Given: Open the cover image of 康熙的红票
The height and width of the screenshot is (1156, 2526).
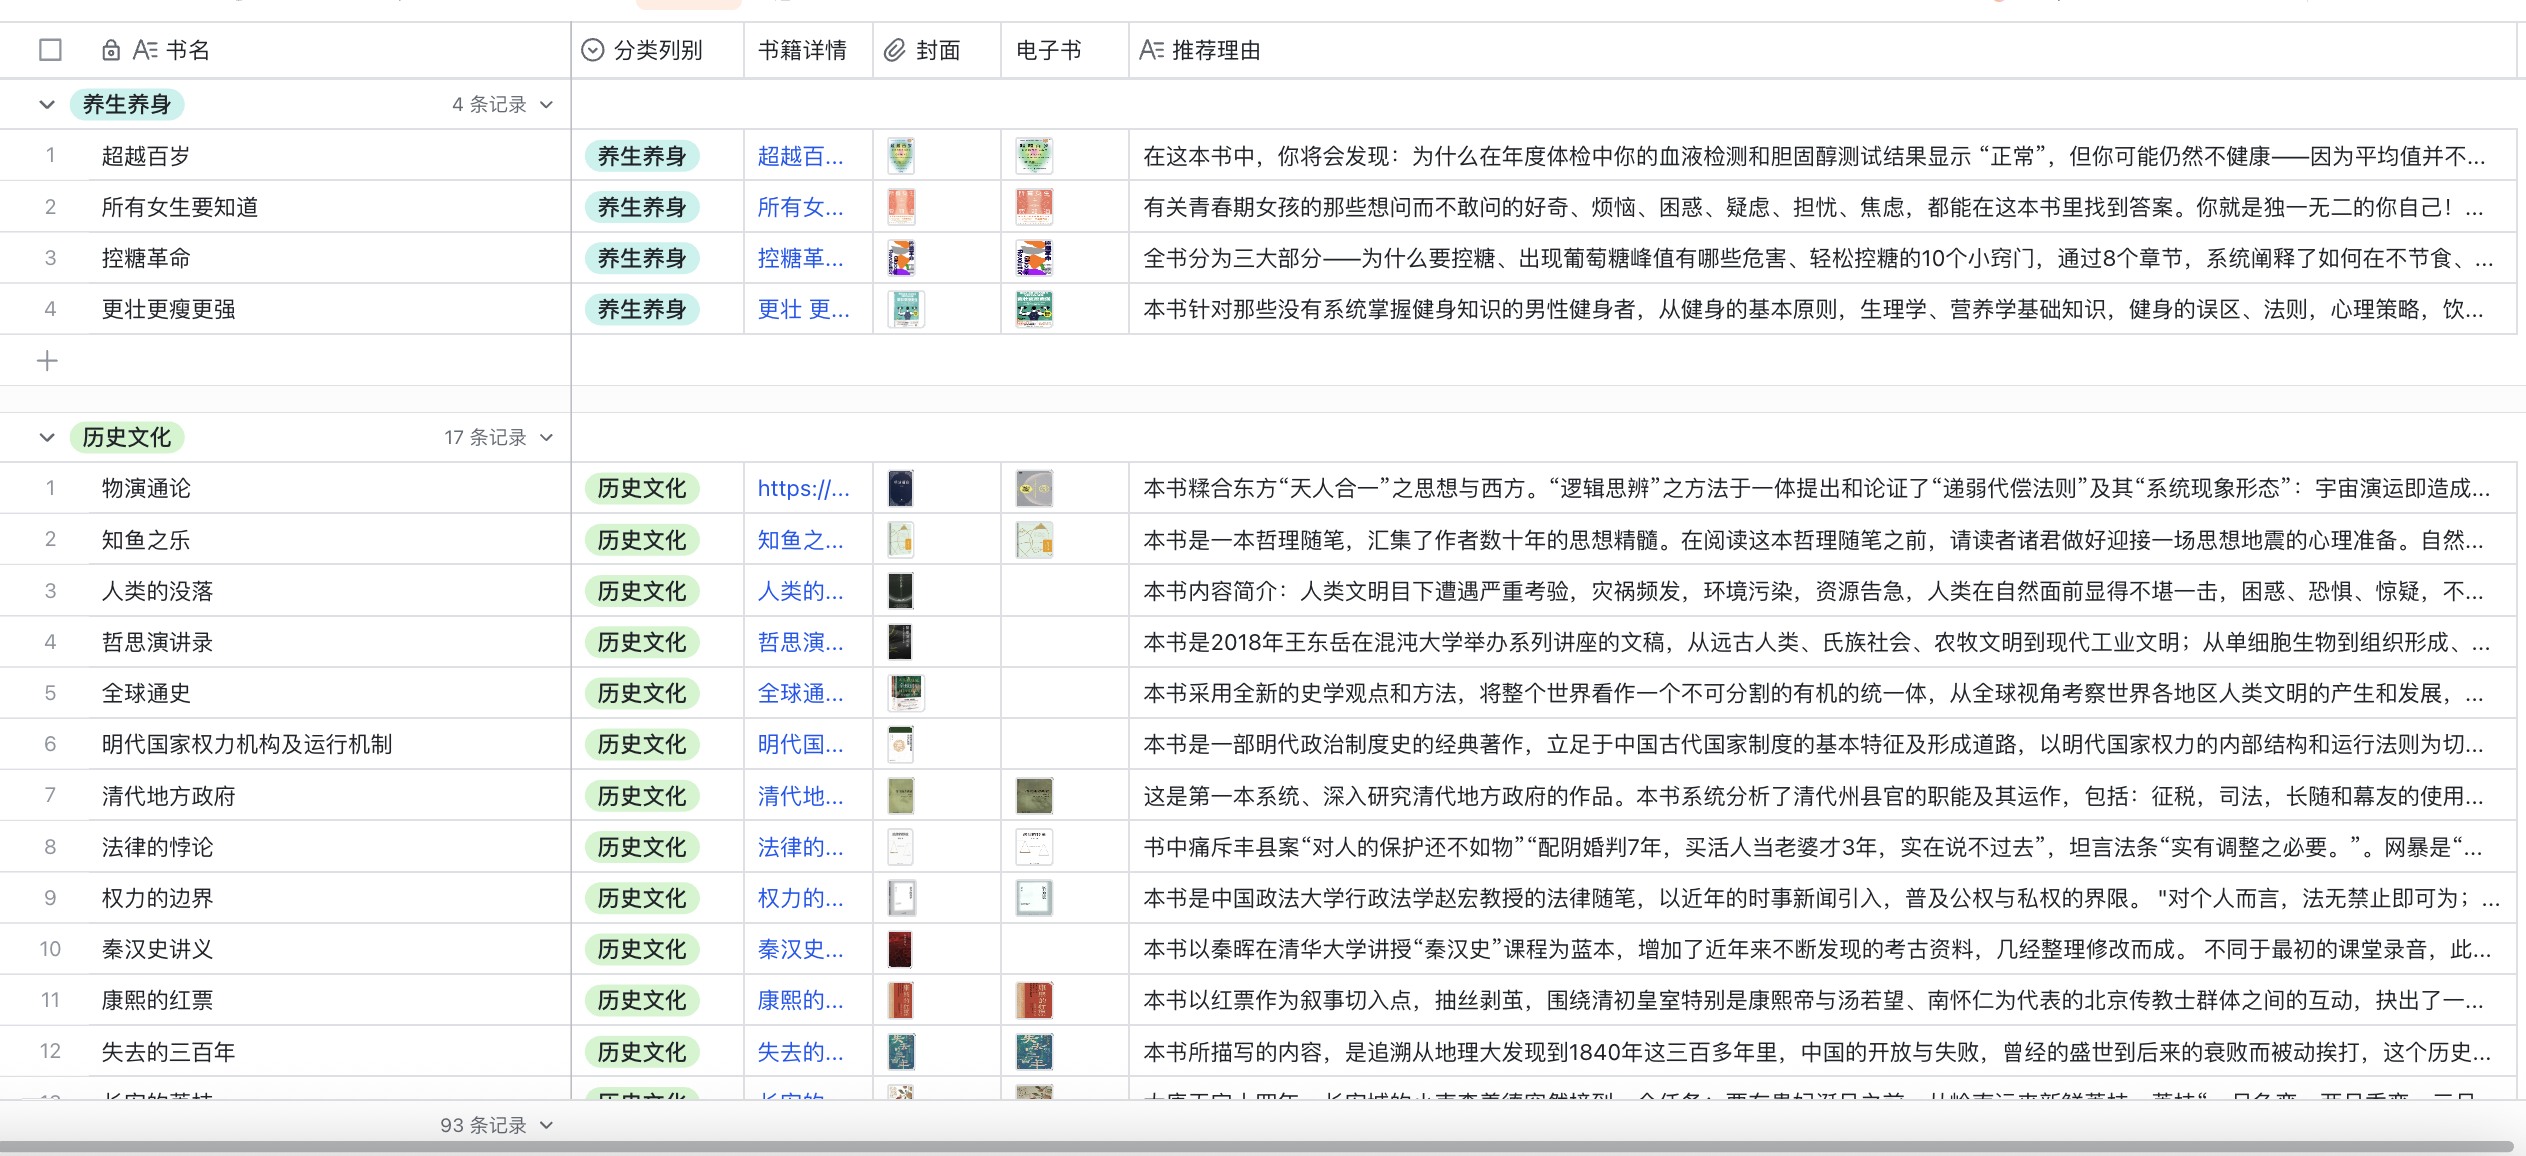Looking at the screenshot, I should point(901,1000).
